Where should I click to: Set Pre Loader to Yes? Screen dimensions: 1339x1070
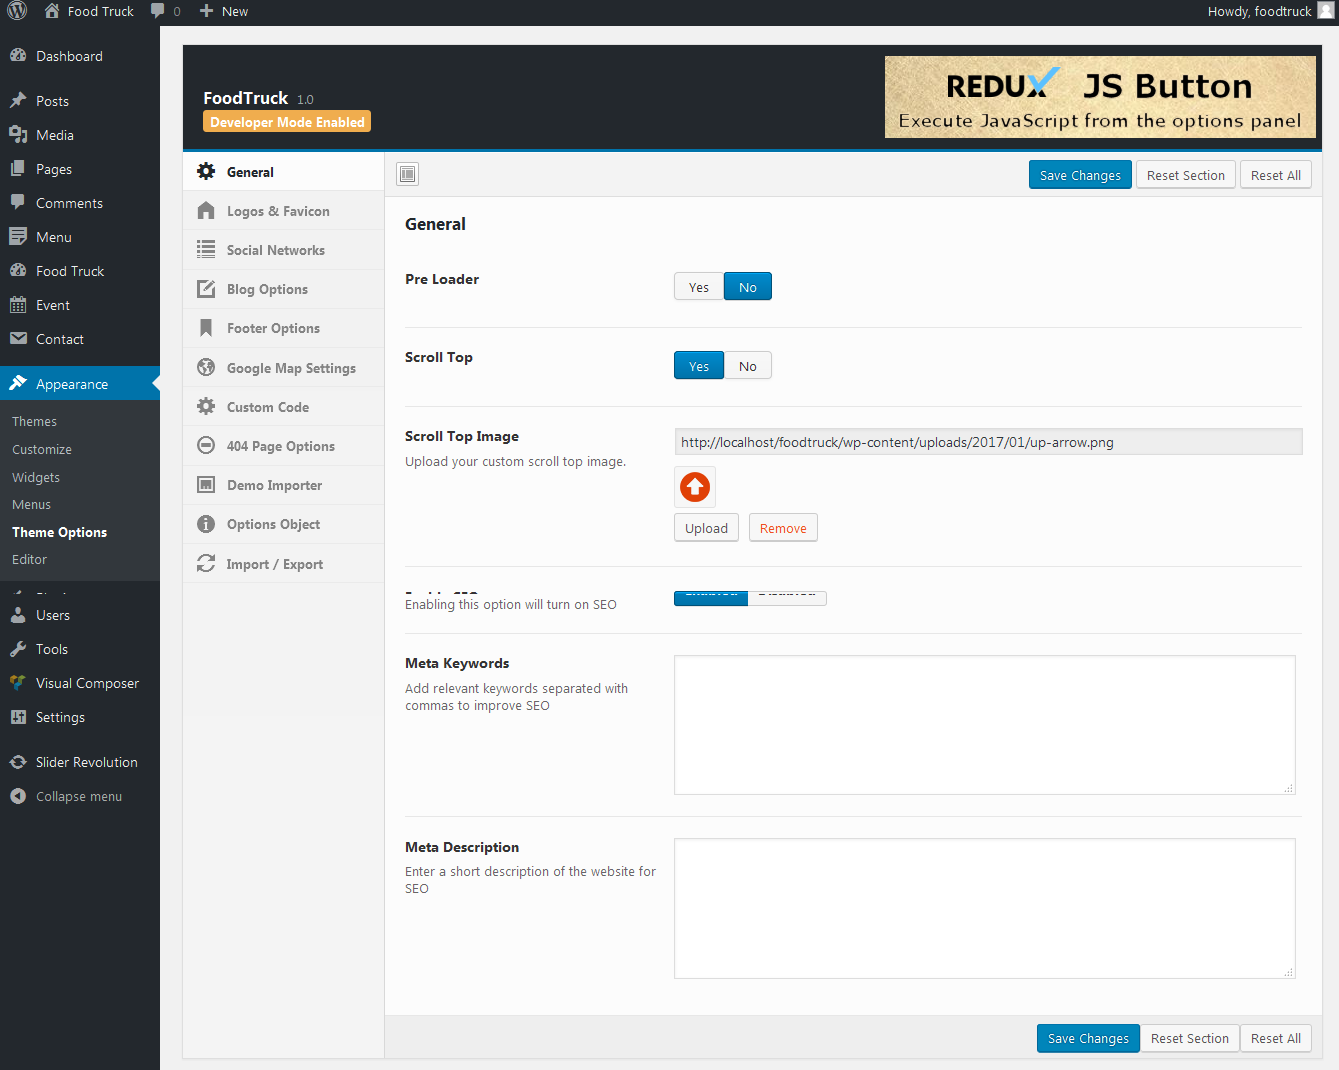click(699, 287)
